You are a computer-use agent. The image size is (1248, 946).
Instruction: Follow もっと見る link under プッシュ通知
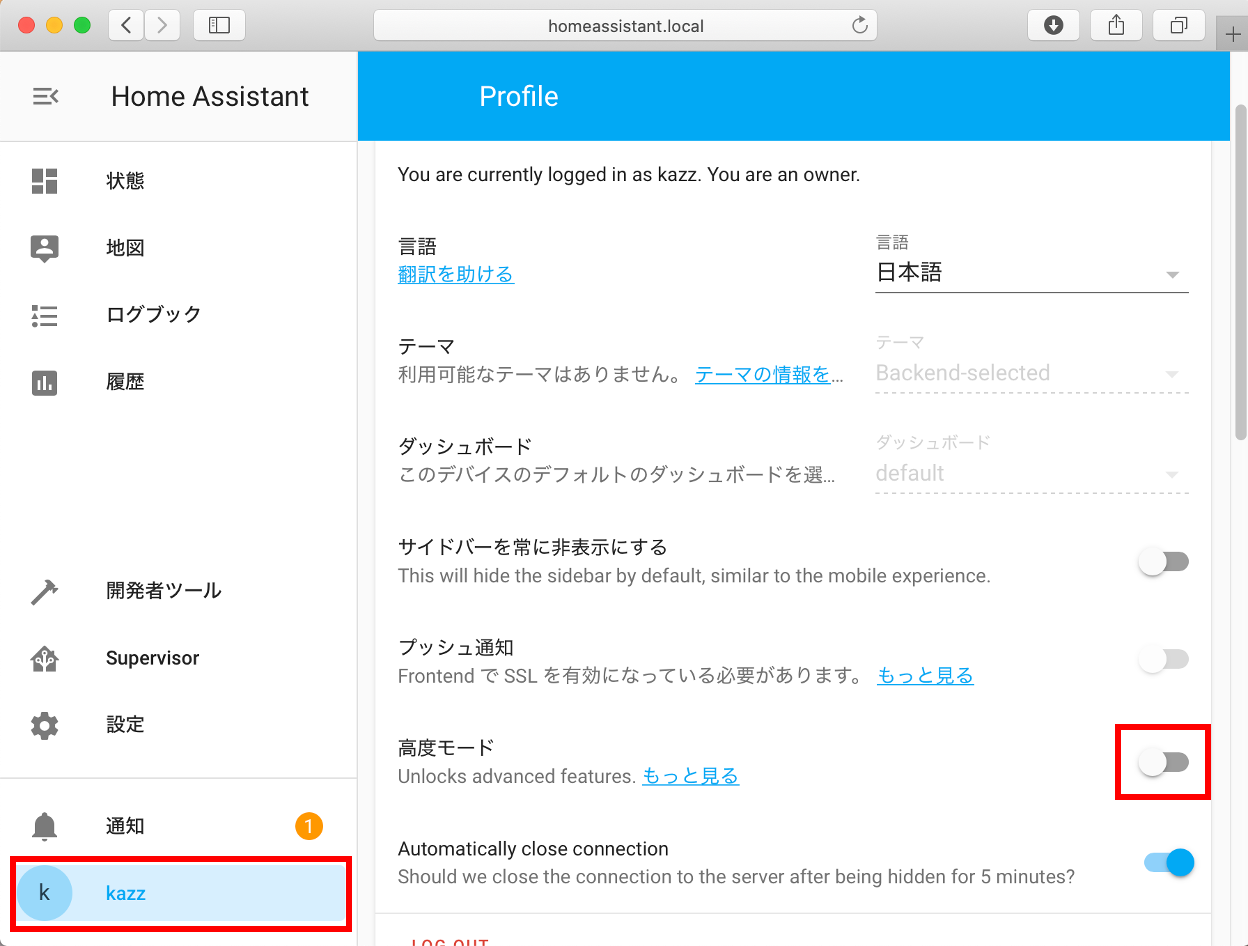point(925,676)
